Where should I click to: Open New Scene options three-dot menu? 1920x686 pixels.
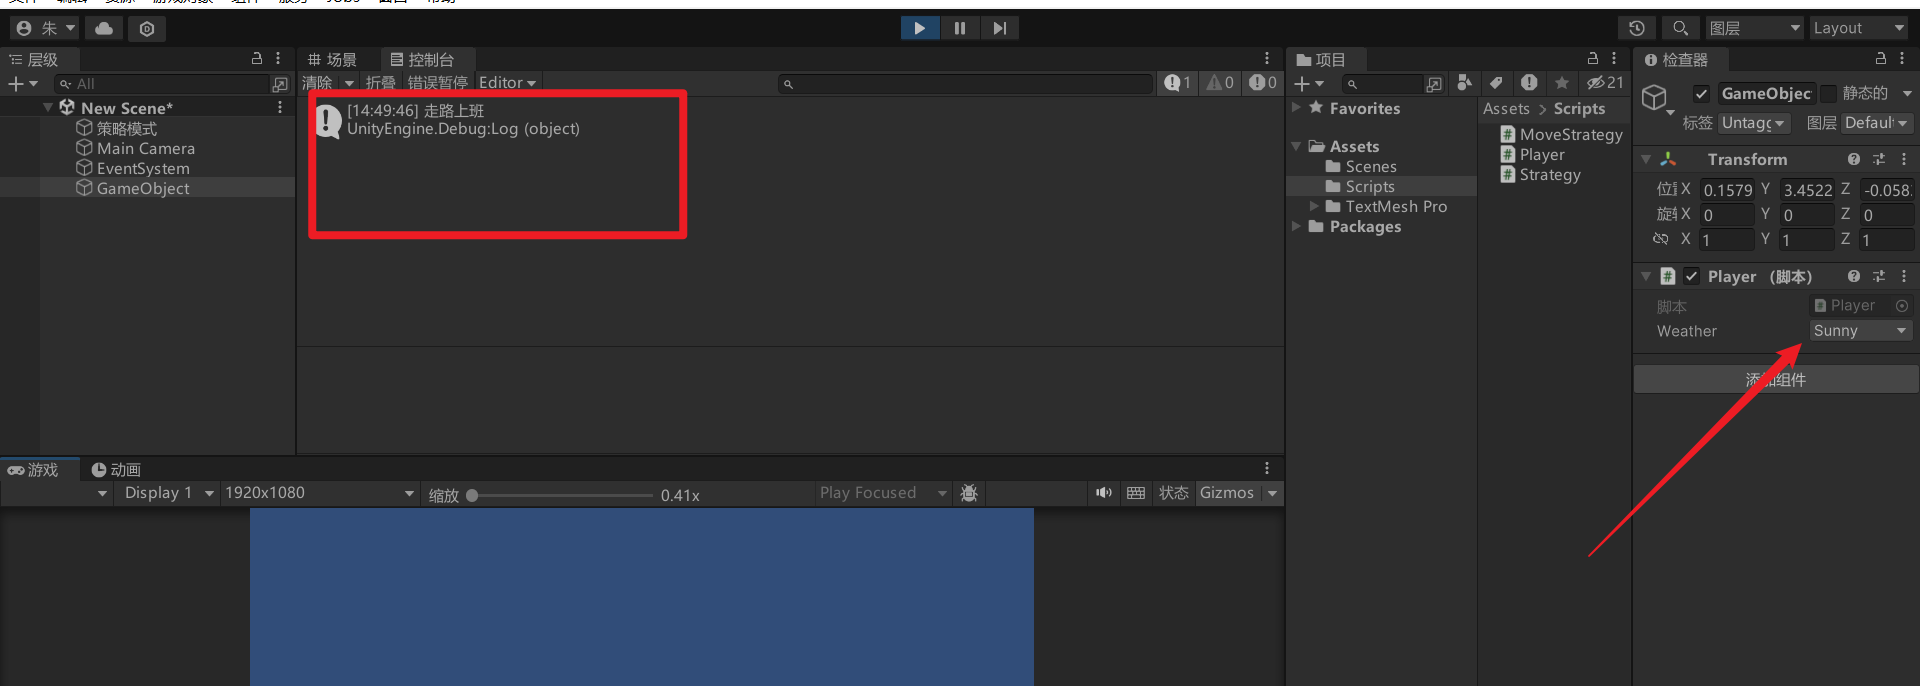click(280, 107)
